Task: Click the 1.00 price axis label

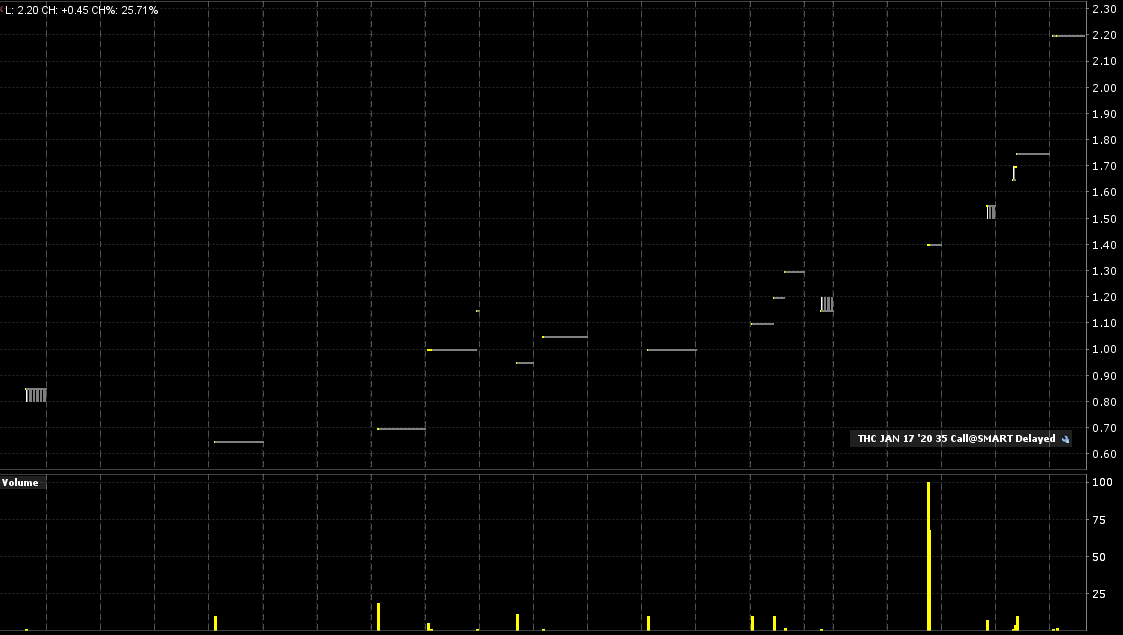Action: pyautogui.click(x=1104, y=349)
